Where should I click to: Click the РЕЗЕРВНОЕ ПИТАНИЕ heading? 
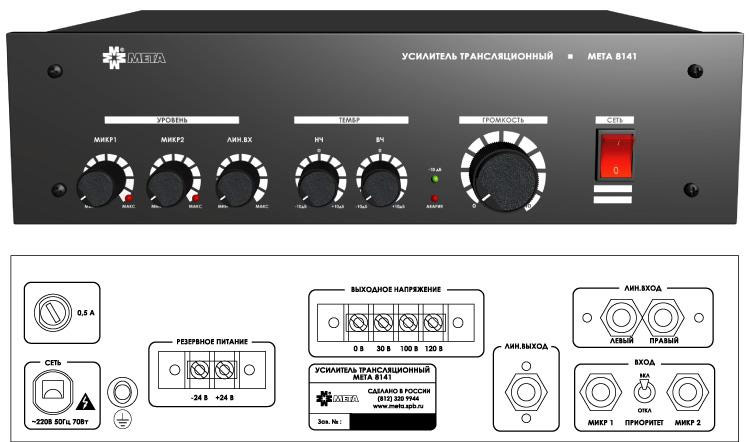click(x=212, y=342)
